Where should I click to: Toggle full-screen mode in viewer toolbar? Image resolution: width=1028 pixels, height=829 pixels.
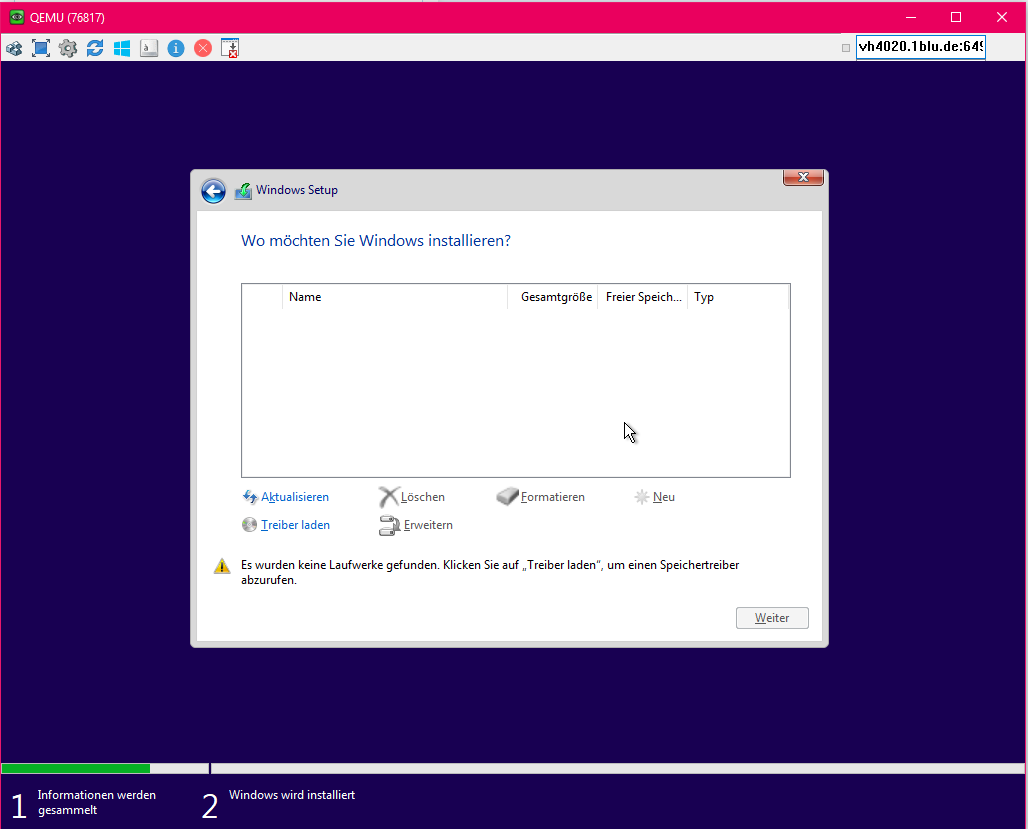[41, 49]
